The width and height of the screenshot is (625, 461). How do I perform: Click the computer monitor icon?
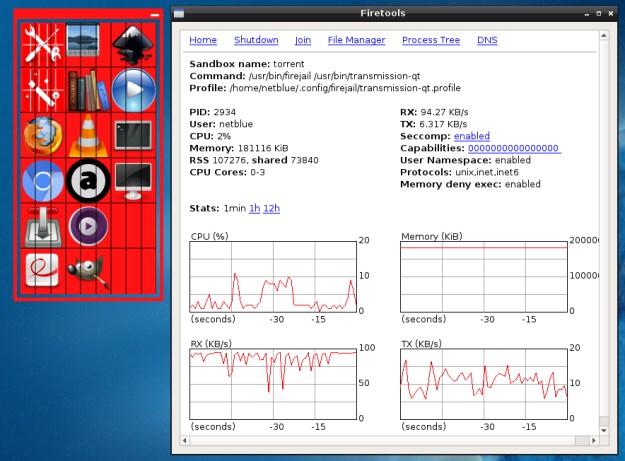point(132,181)
